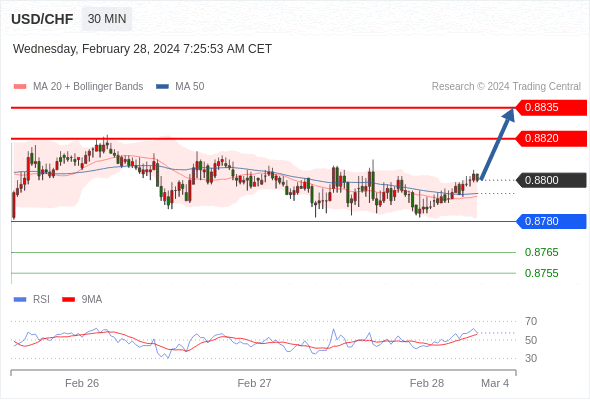Click the RSI 30 level label
The width and height of the screenshot is (590, 400).
[x=531, y=358]
